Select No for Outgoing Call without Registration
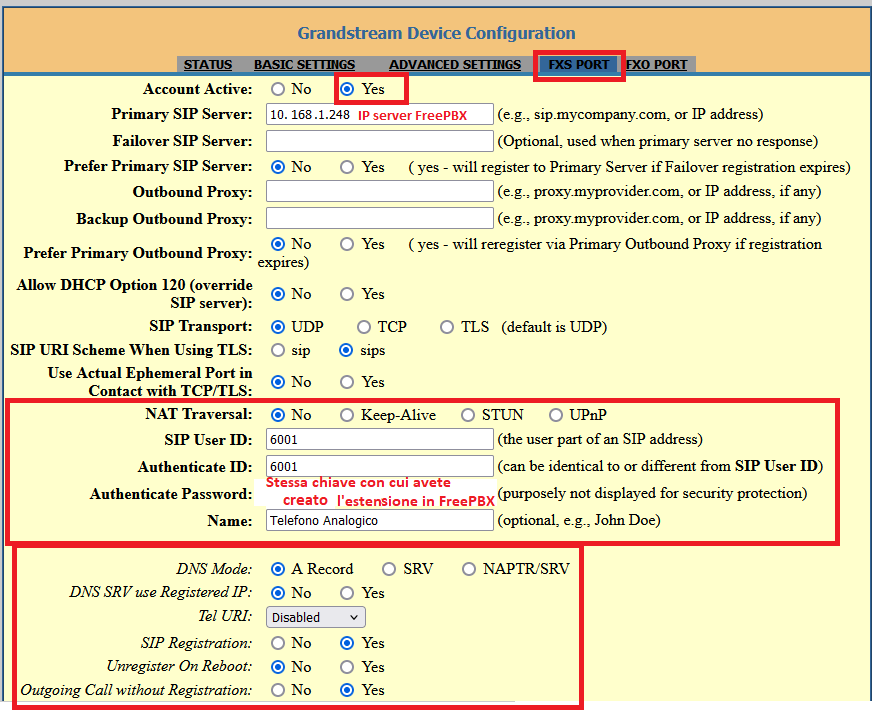 tap(278, 690)
